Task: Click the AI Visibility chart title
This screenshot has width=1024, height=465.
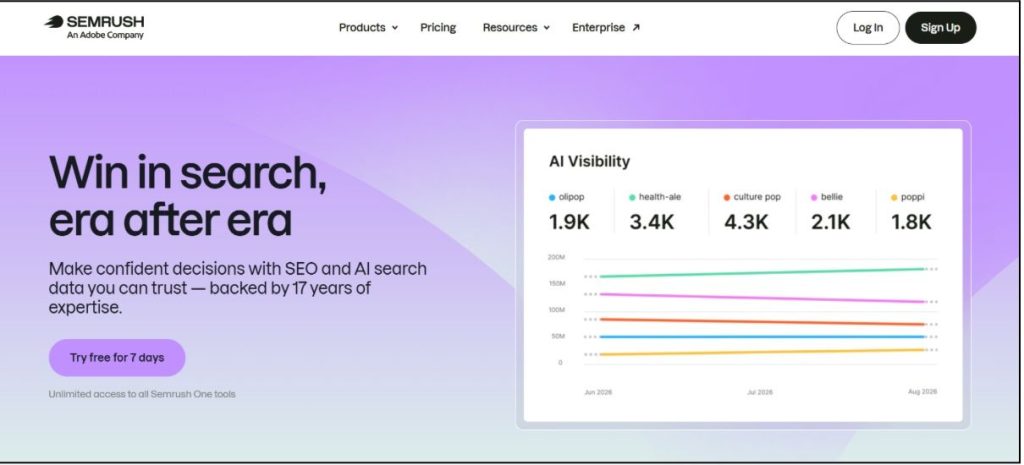Action: (590, 161)
